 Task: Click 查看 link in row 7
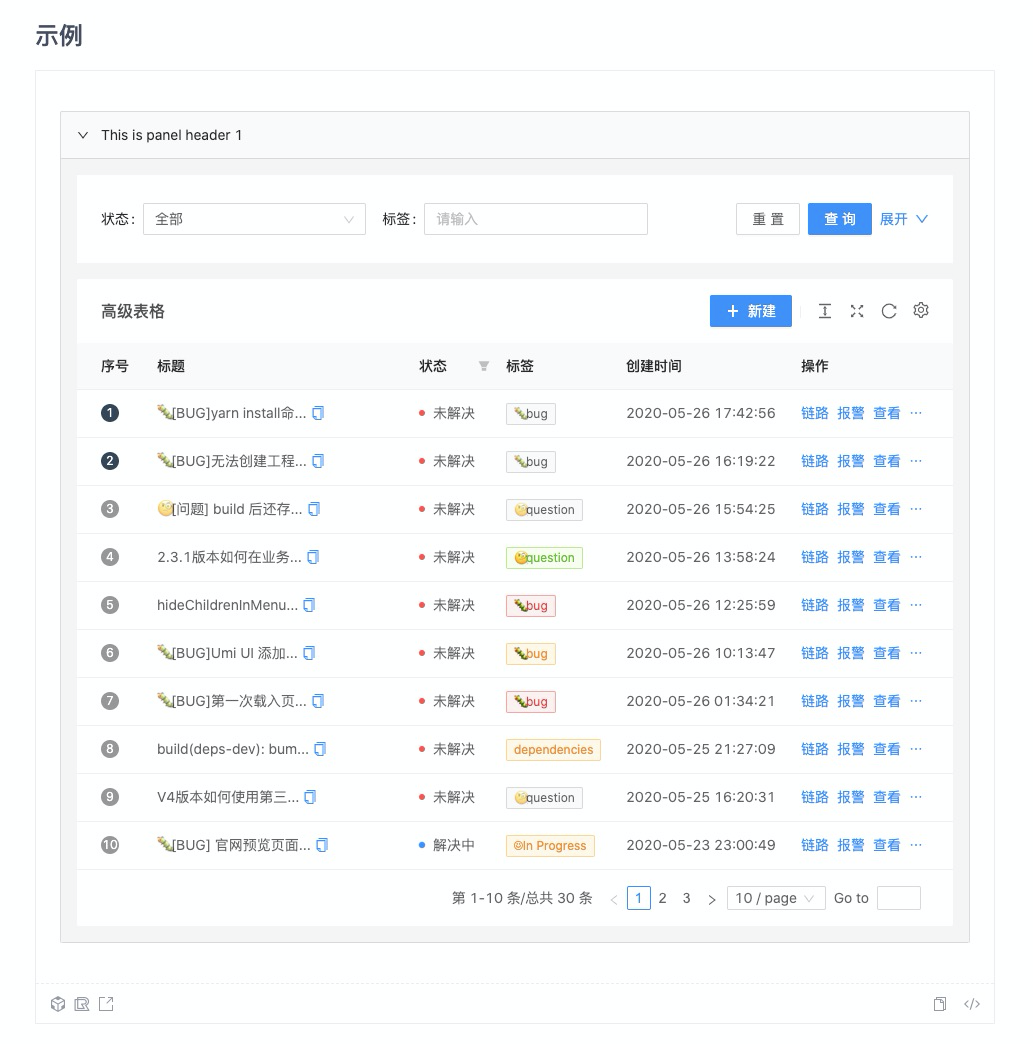[x=886, y=701]
